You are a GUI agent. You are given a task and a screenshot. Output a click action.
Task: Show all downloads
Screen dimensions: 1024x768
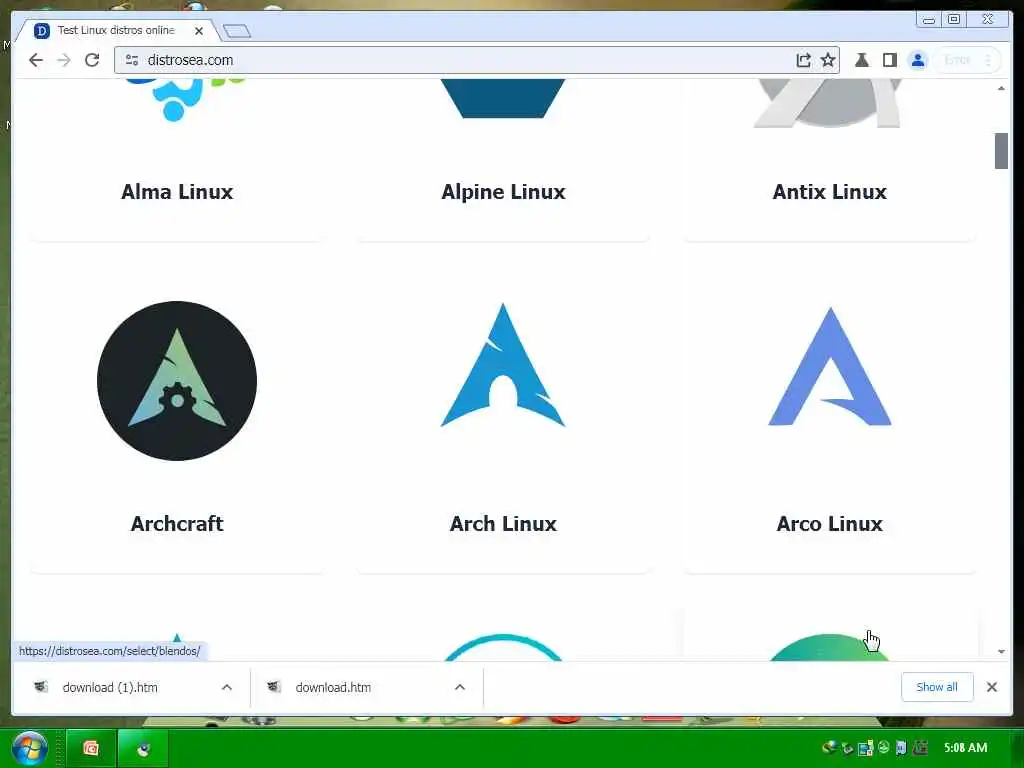coord(936,687)
